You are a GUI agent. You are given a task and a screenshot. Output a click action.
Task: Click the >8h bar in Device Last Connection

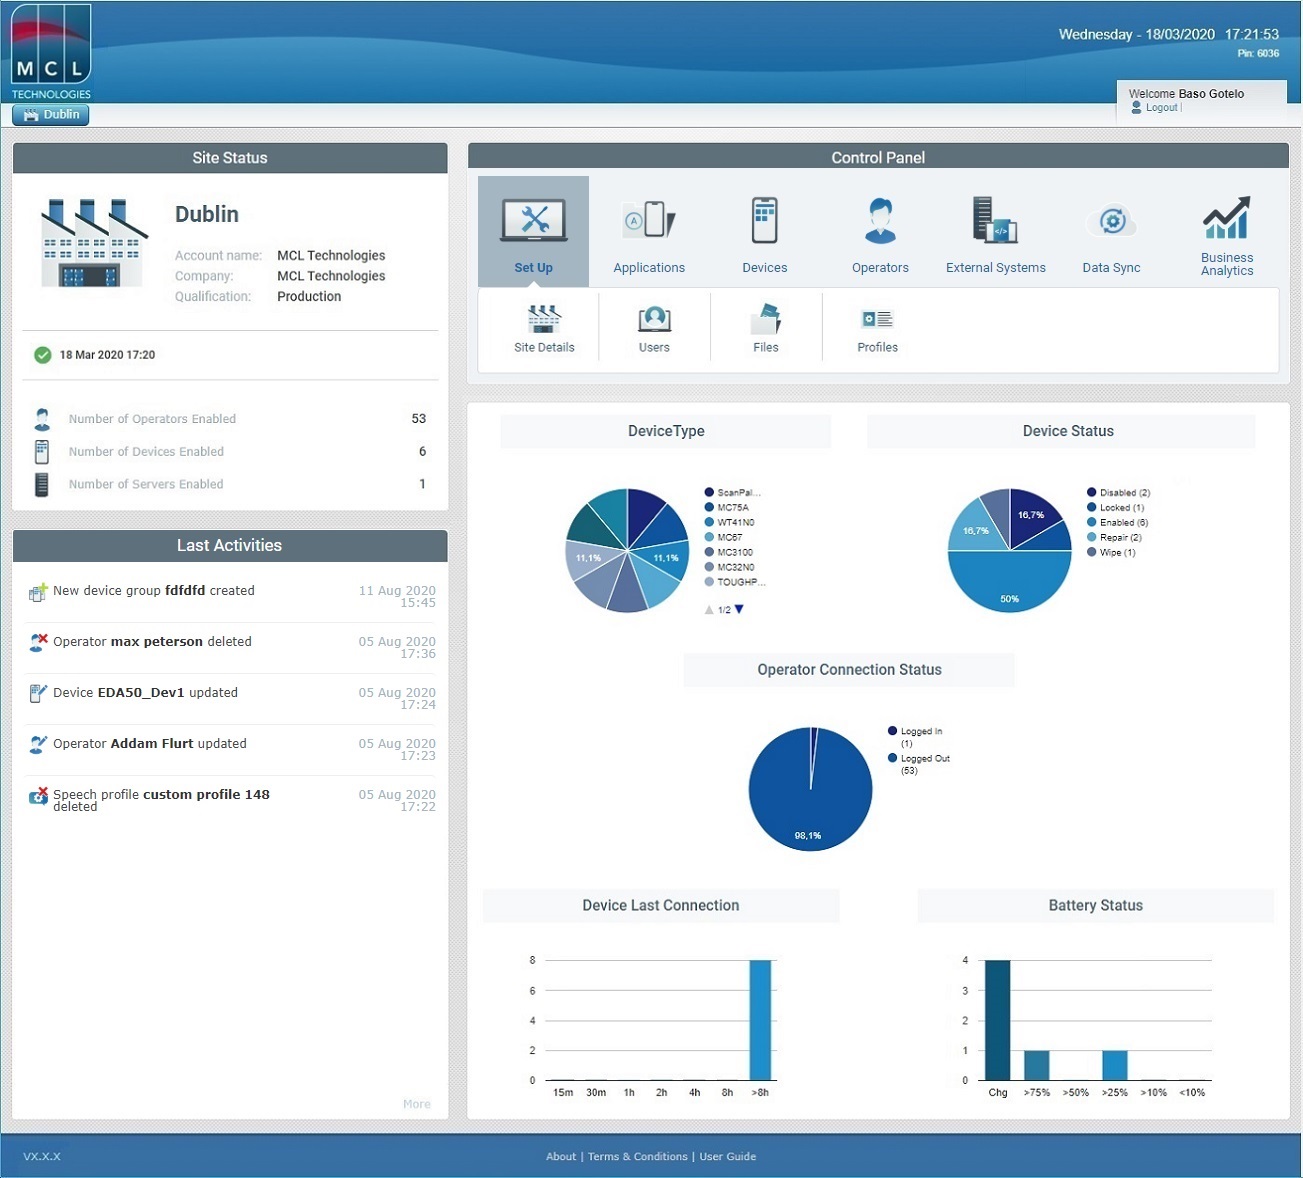pos(760,1020)
